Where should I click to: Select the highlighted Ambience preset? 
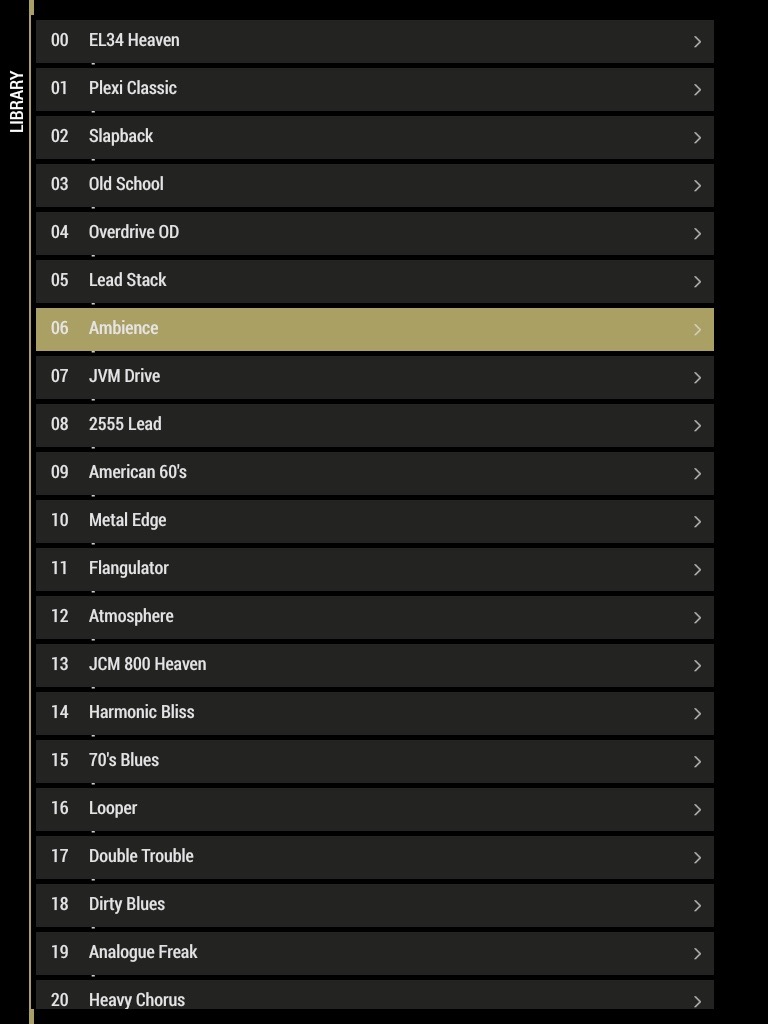tap(375, 329)
